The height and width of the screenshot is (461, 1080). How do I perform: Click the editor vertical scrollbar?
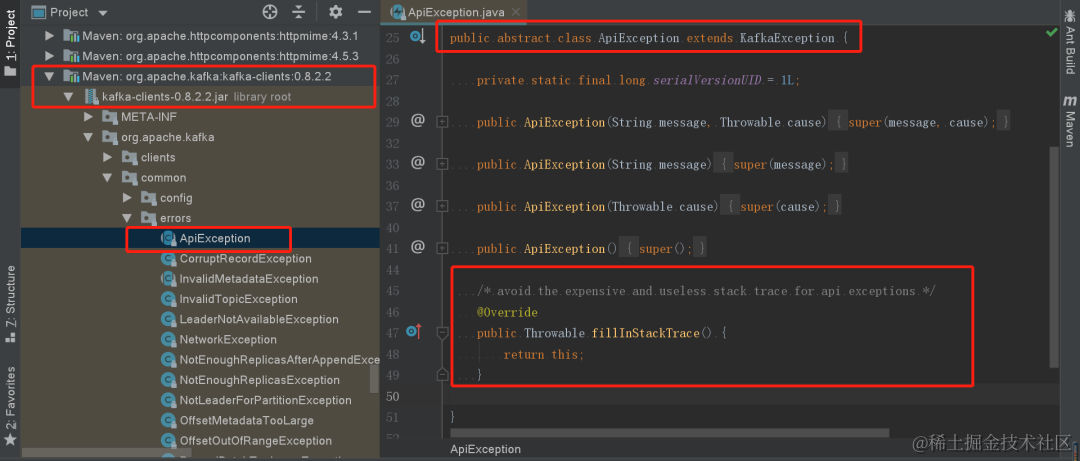click(x=1052, y=257)
